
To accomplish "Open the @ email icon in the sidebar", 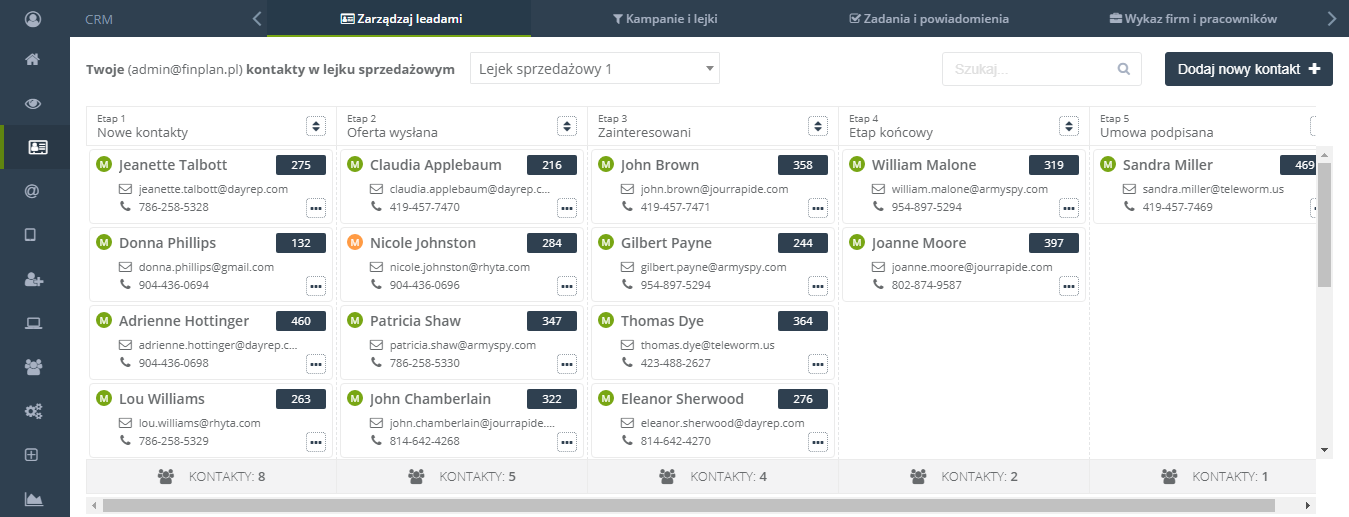I will (32, 191).
